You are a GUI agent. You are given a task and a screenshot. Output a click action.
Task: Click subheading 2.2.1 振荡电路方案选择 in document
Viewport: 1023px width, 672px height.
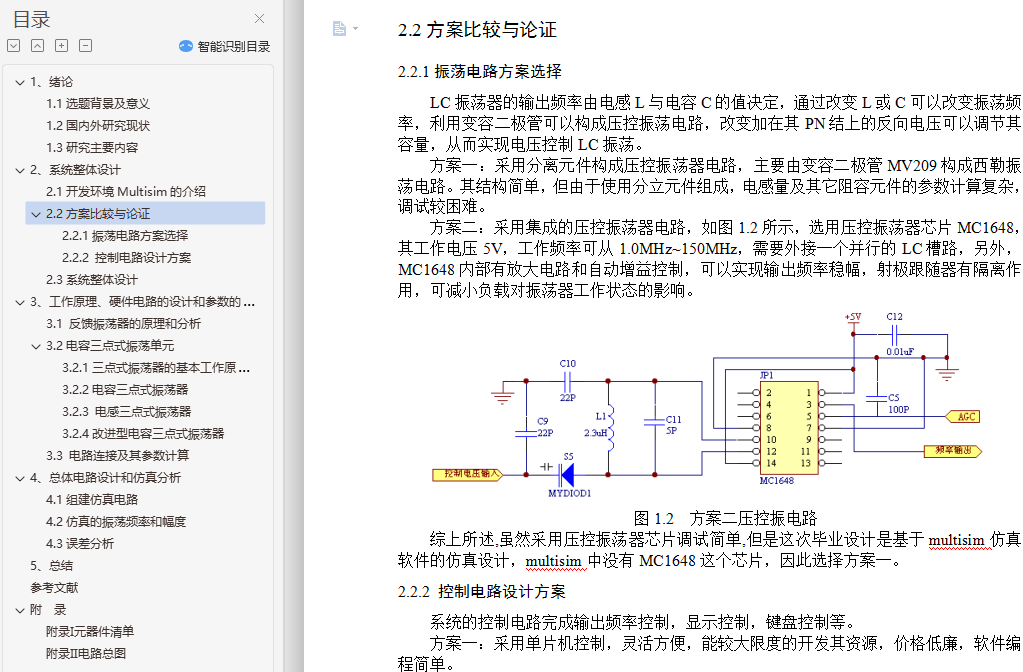[x=480, y=72]
